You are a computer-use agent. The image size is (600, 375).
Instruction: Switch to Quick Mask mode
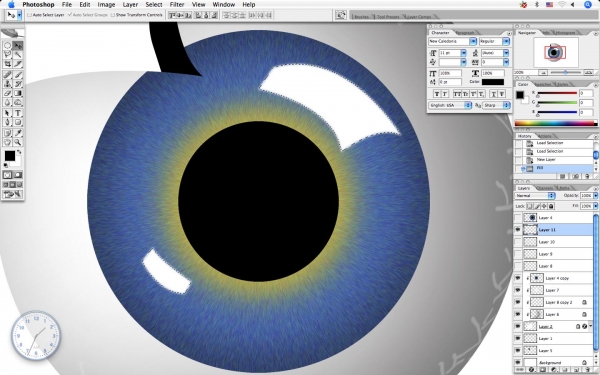[x=18, y=175]
